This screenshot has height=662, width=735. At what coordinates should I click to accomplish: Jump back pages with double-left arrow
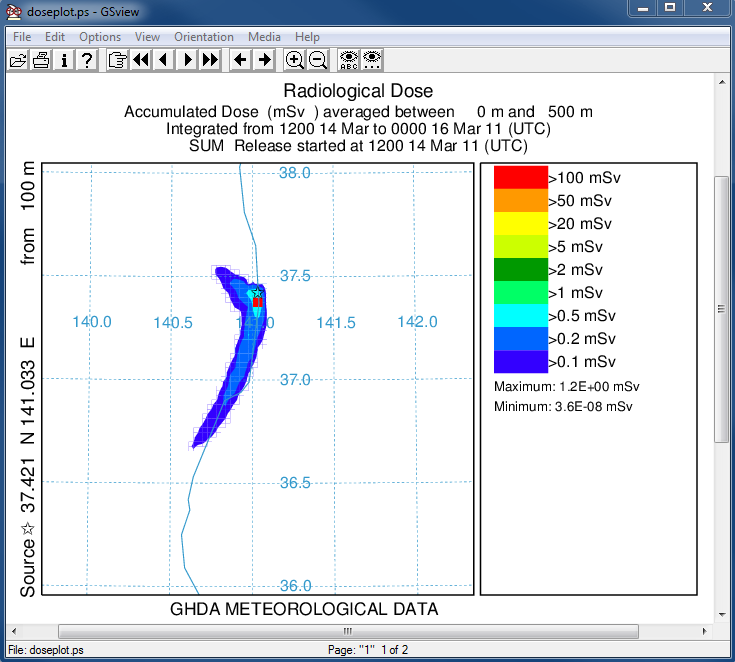[140, 60]
